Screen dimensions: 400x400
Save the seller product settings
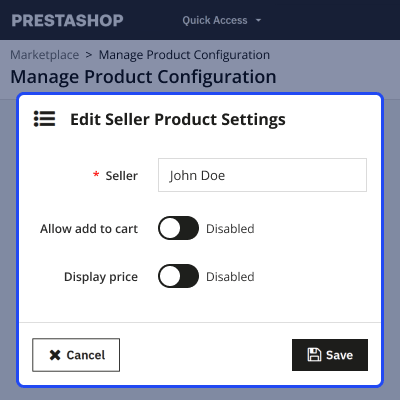(330, 355)
